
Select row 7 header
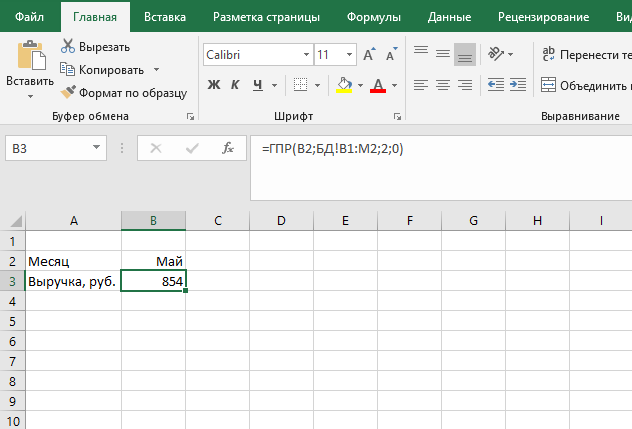click(x=12, y=361)
